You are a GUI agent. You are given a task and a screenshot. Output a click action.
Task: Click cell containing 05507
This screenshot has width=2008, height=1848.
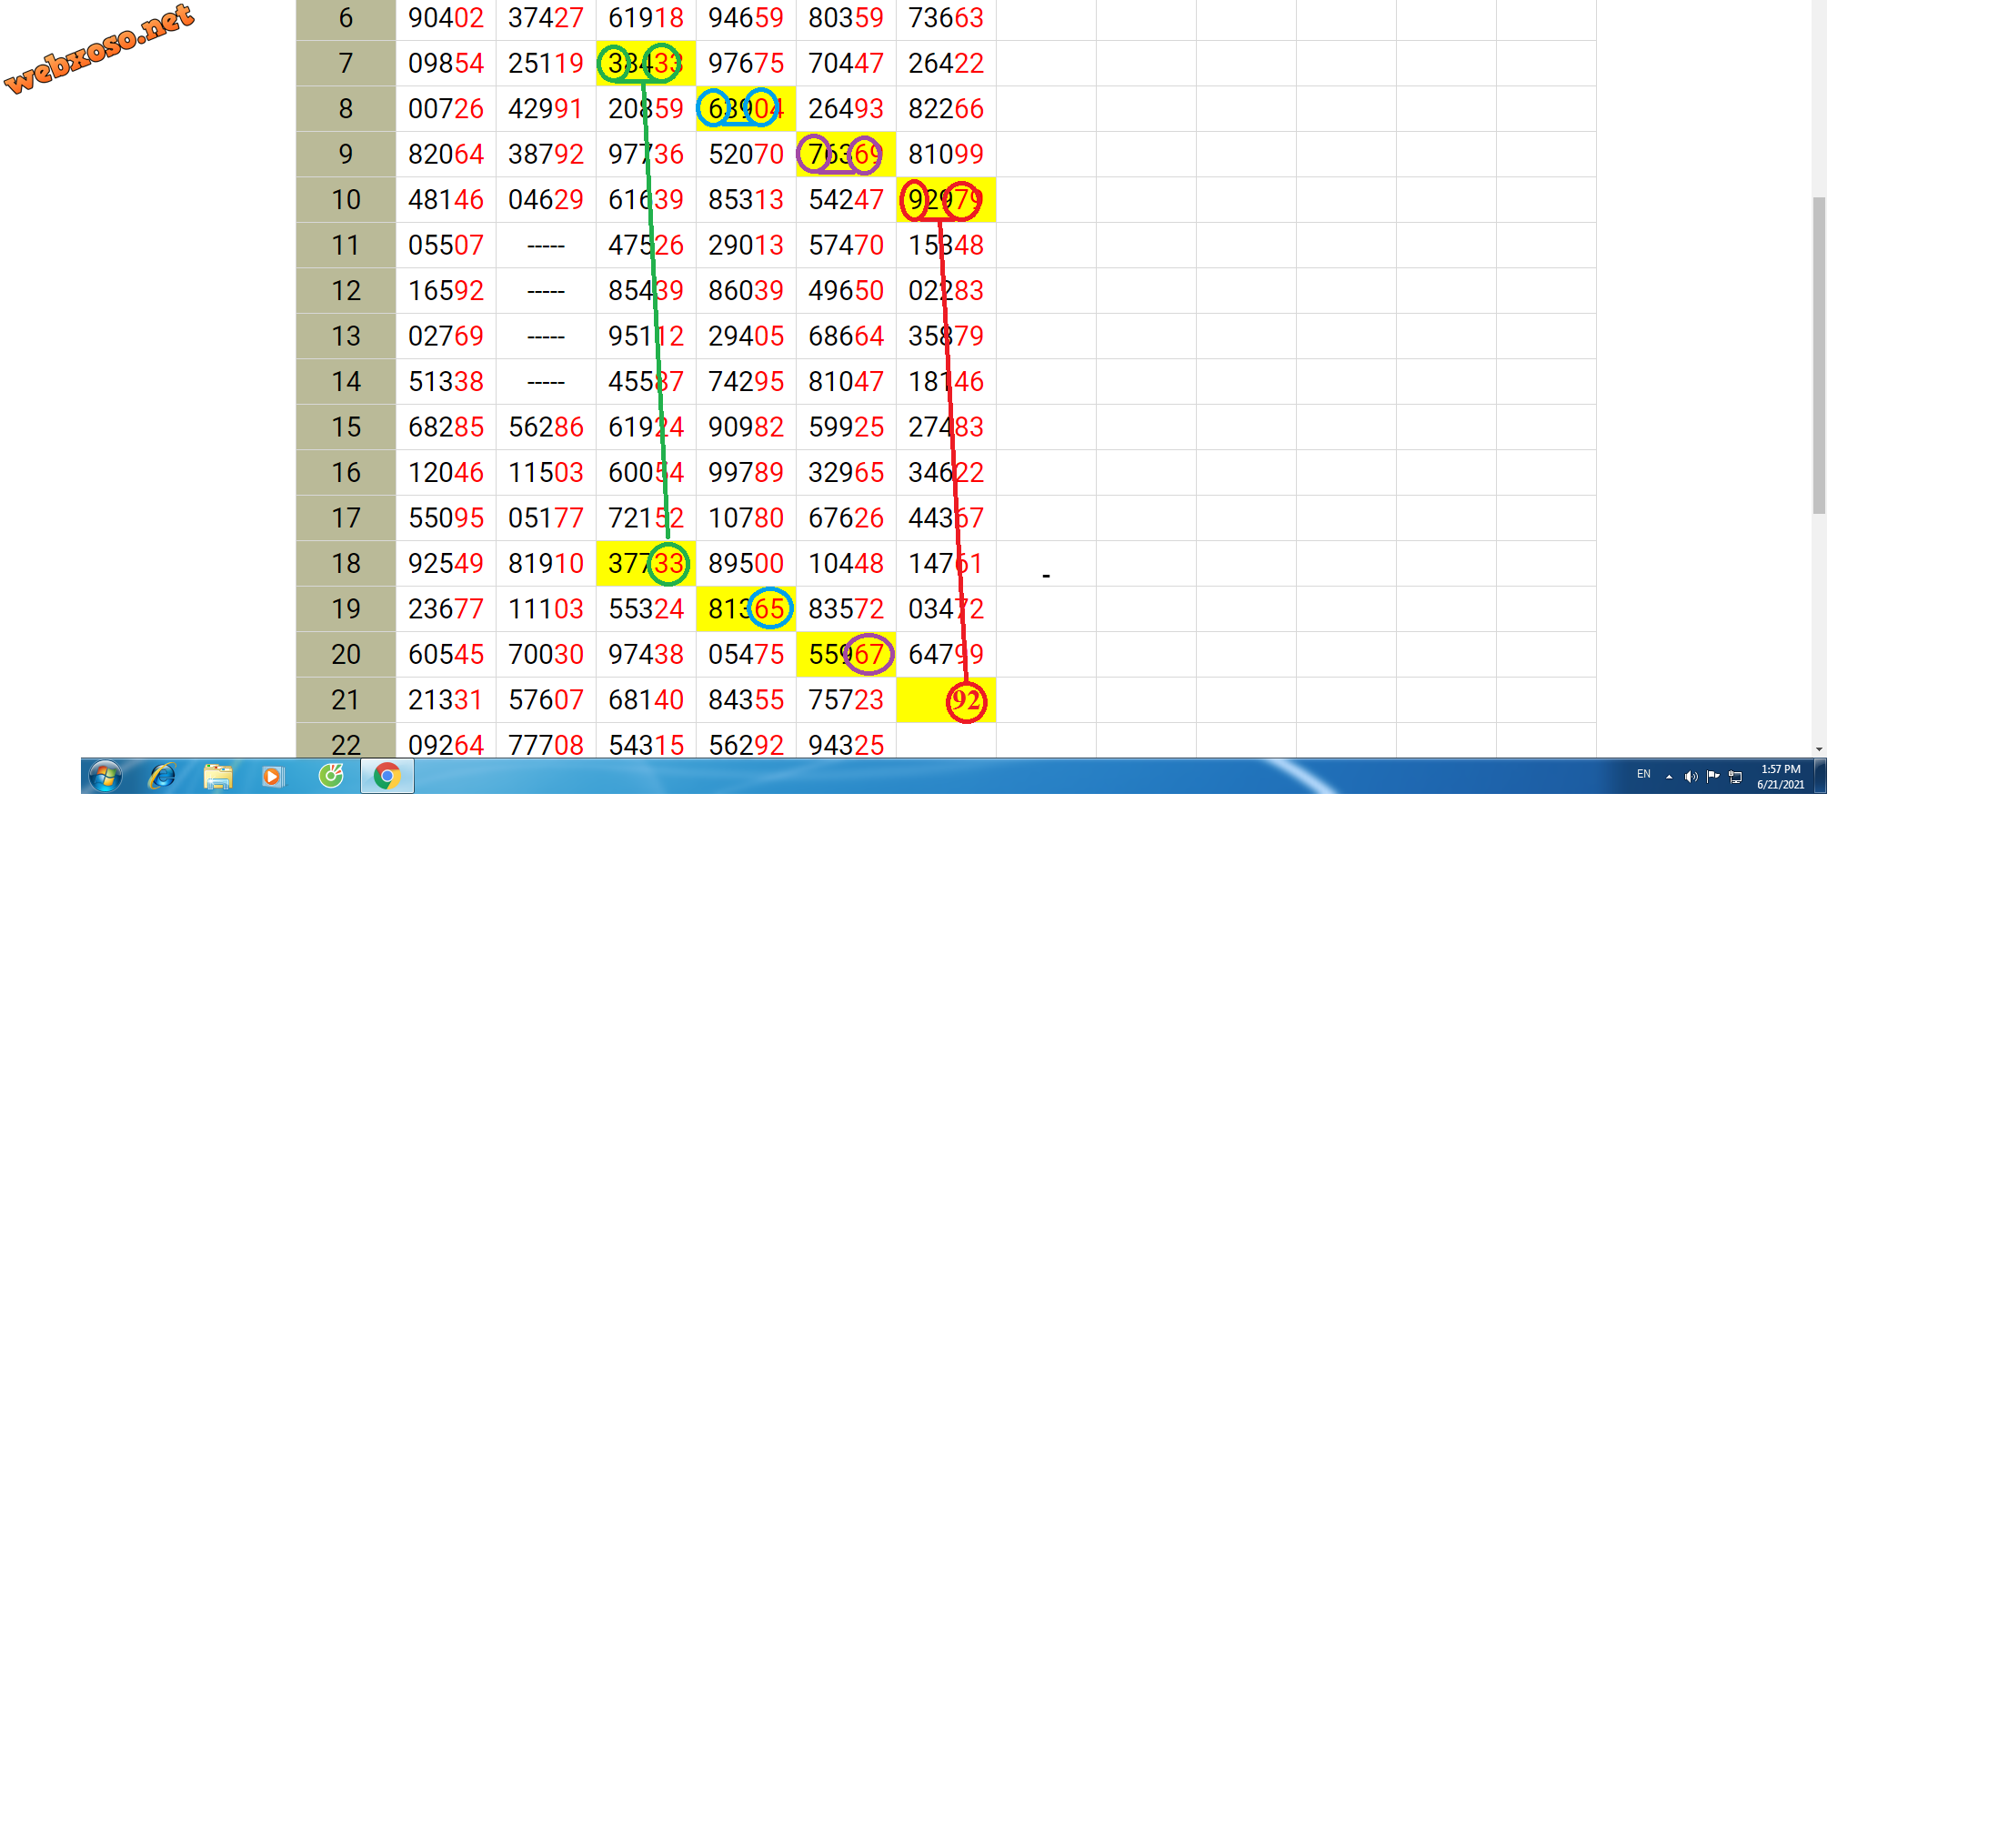(446, 245)
